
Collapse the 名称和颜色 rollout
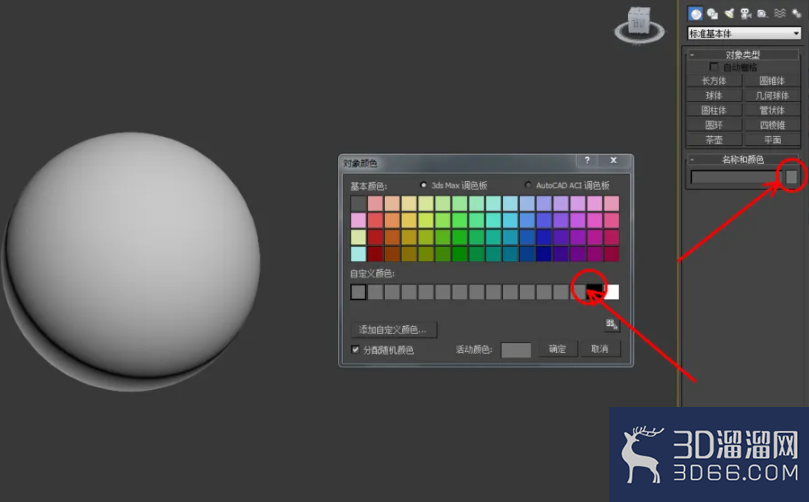pos(743,159)
